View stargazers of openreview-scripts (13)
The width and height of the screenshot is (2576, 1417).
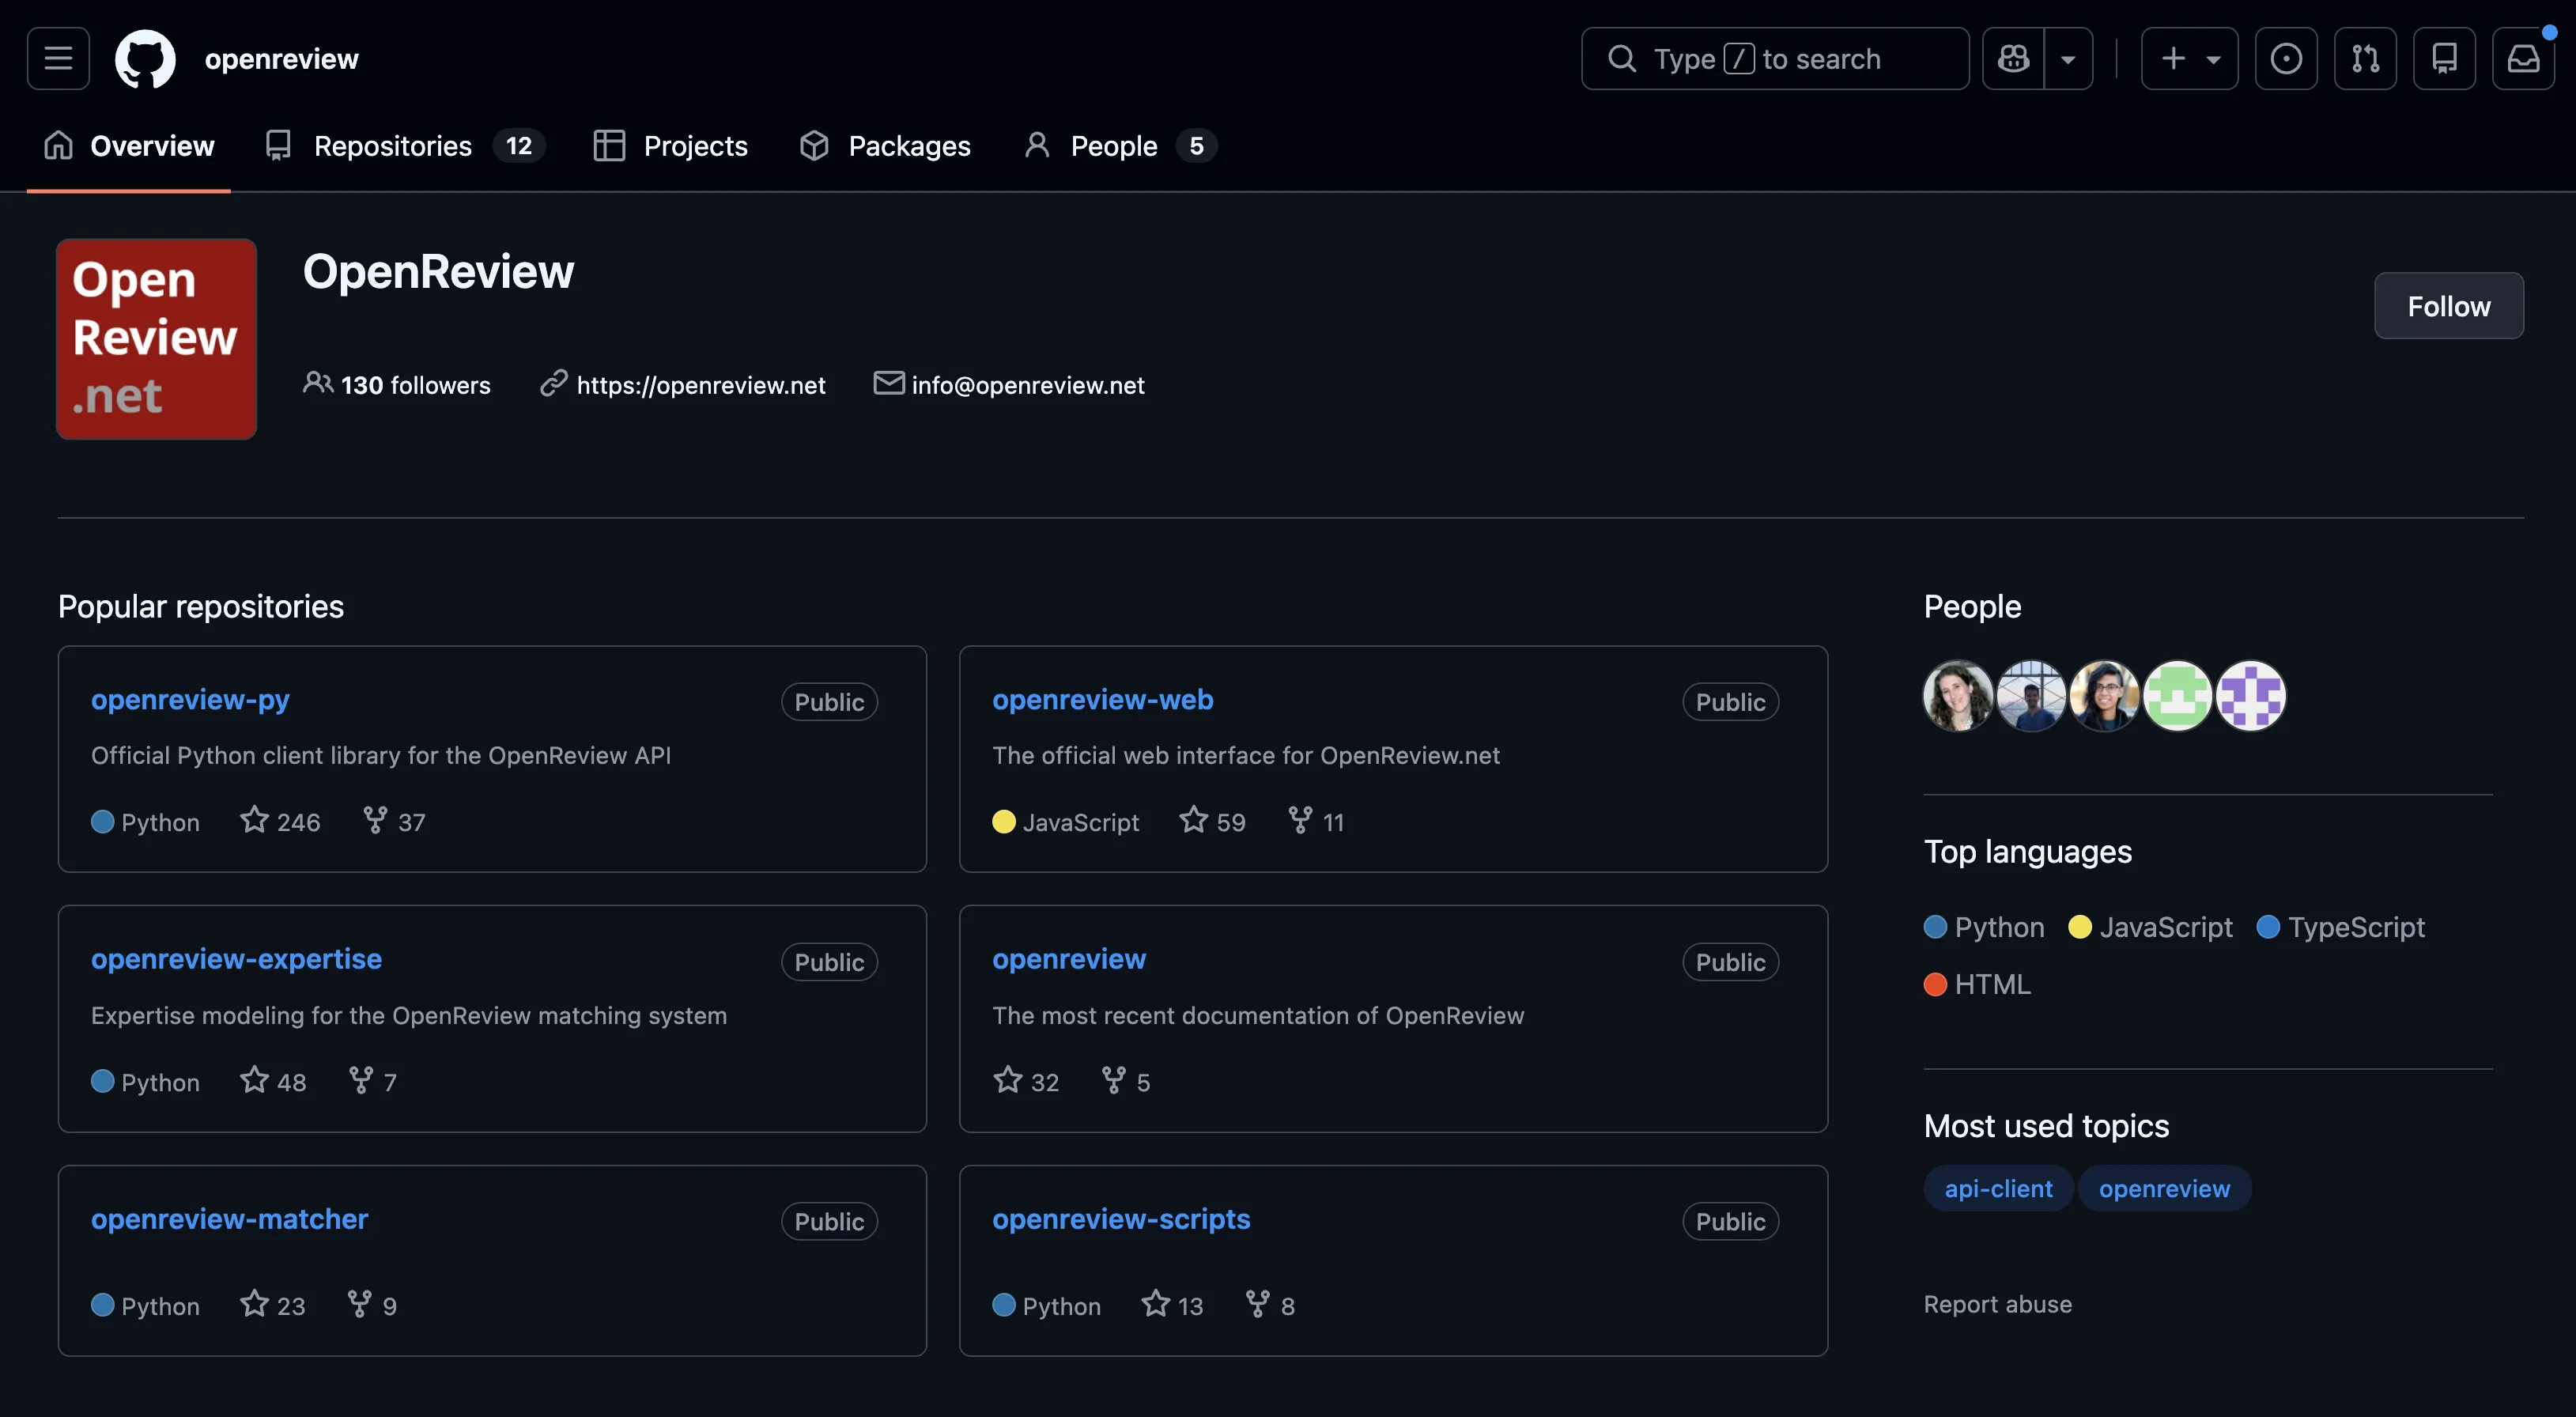[1172, 1306]
